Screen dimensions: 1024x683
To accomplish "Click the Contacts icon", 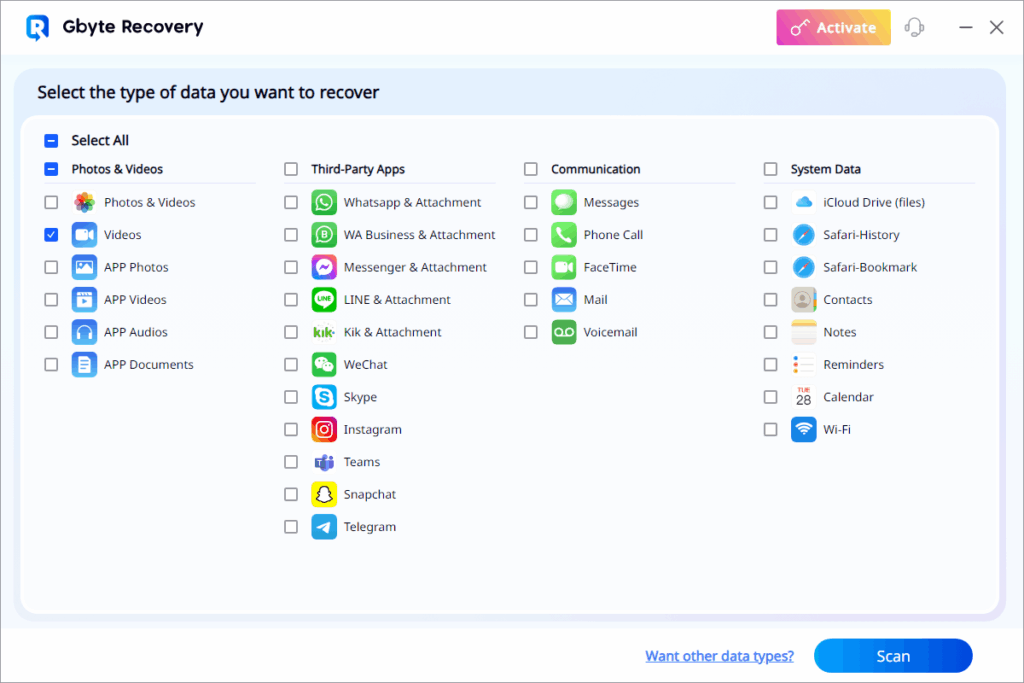I will 803,300.
